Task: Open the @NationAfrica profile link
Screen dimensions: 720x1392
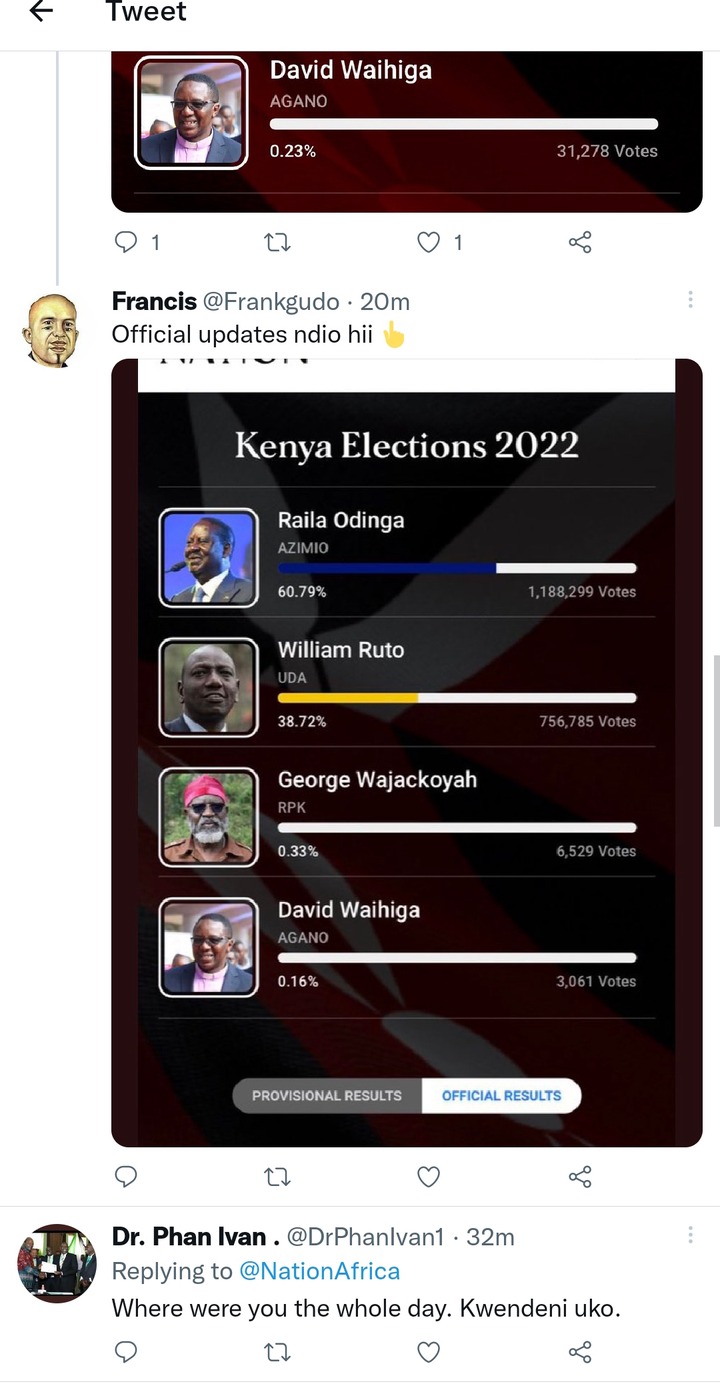Action: point(319,1271)
